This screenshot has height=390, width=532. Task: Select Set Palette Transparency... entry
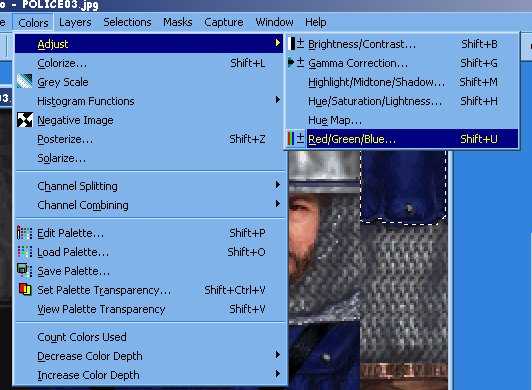click(x=149, y=290)
